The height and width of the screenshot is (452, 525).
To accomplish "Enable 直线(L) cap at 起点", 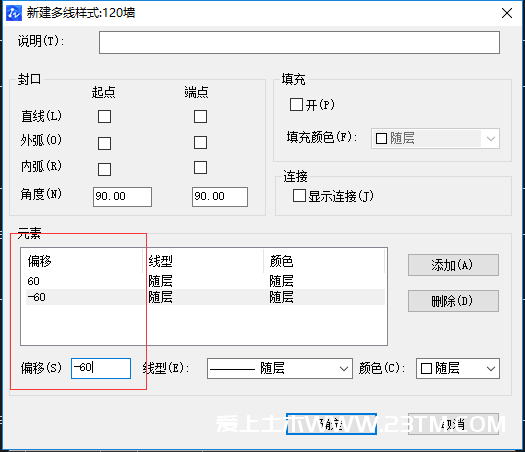I will (x=104, y=117).
